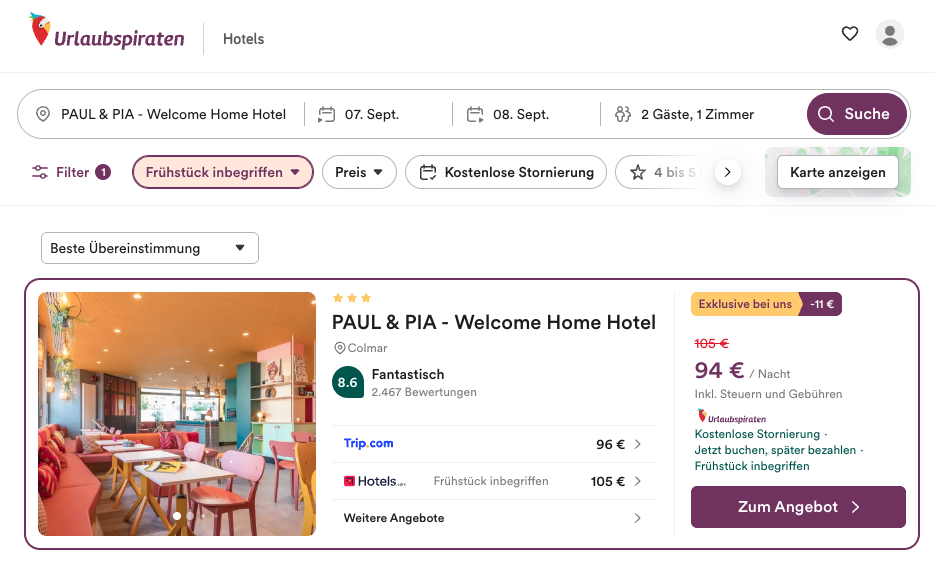Toggle Frühstück inbegriffen filter chip

click(x=222, y=172)
